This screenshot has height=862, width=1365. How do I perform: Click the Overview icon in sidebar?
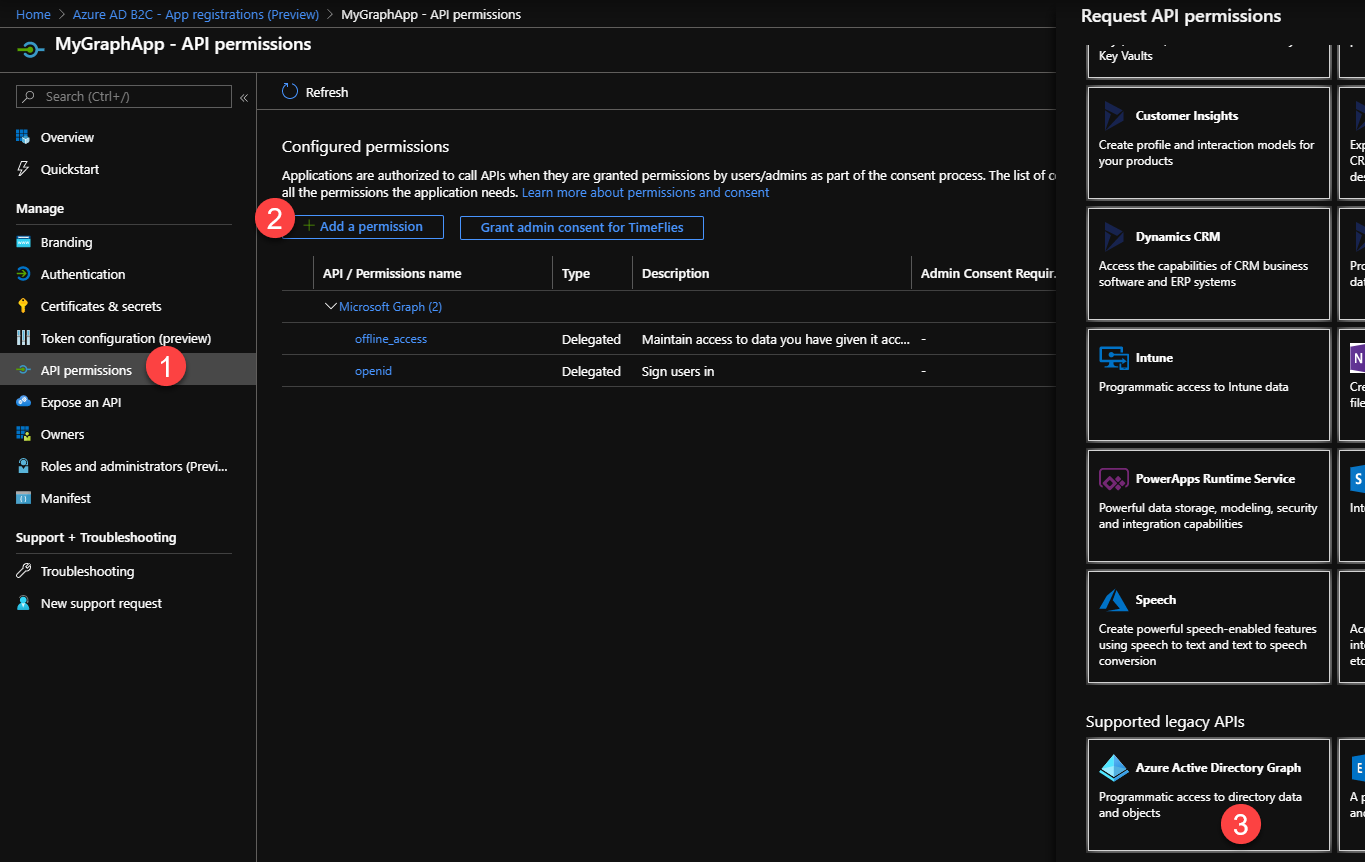point(23,137)
